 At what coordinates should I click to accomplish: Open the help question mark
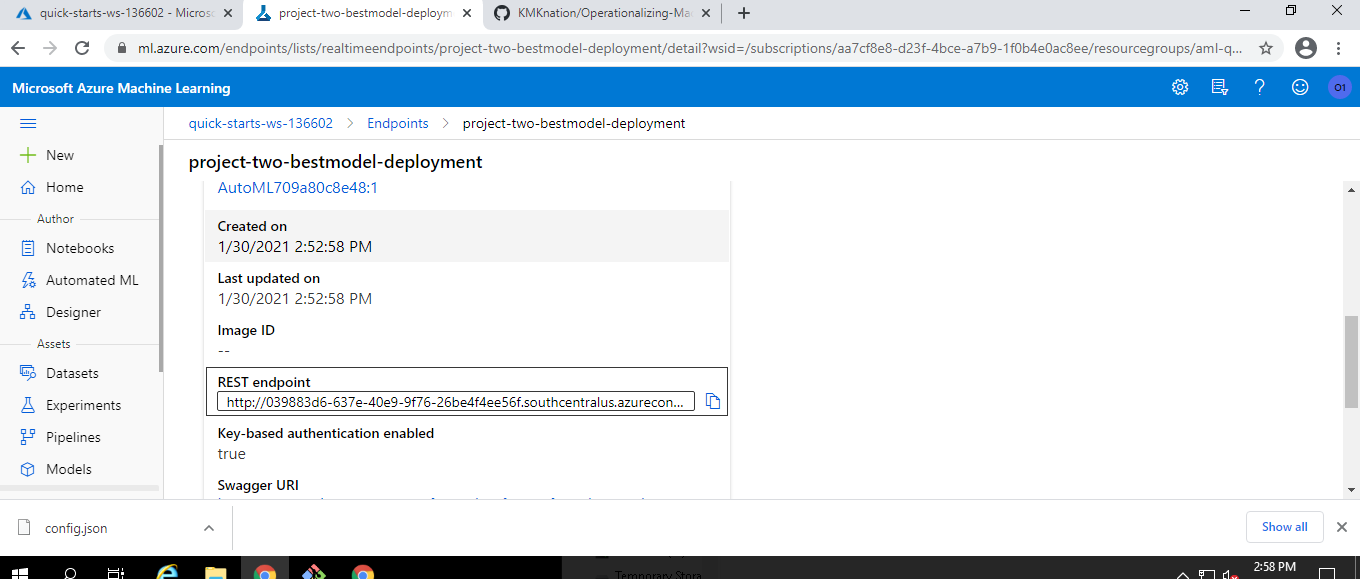(x=1260, y=87)
